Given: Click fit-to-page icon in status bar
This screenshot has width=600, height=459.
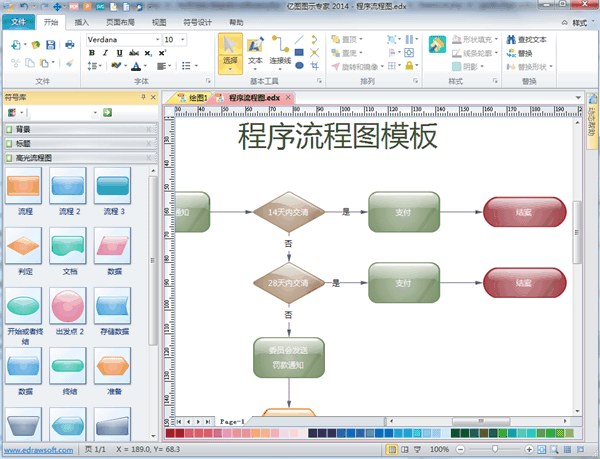Looking at the screenshot, I should 541,449.
